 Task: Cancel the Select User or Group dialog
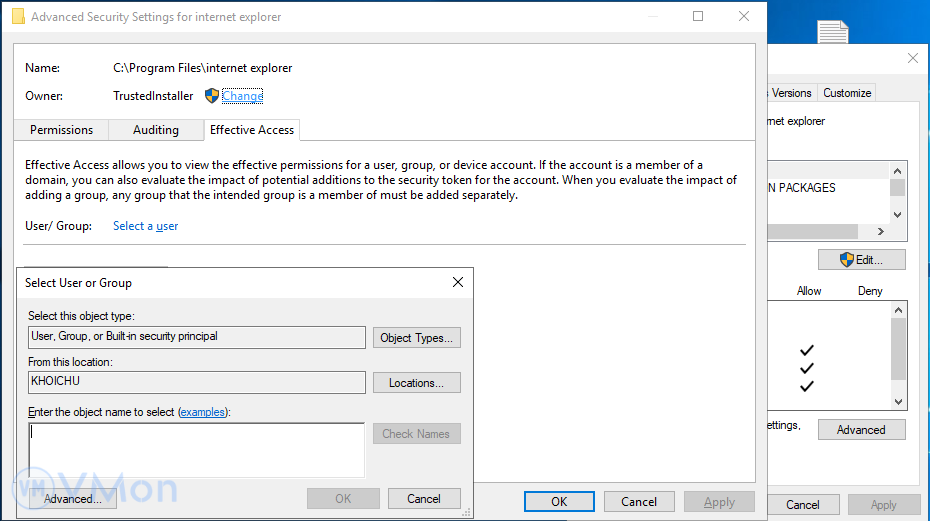pyautogui.click(x=423, y=499)
